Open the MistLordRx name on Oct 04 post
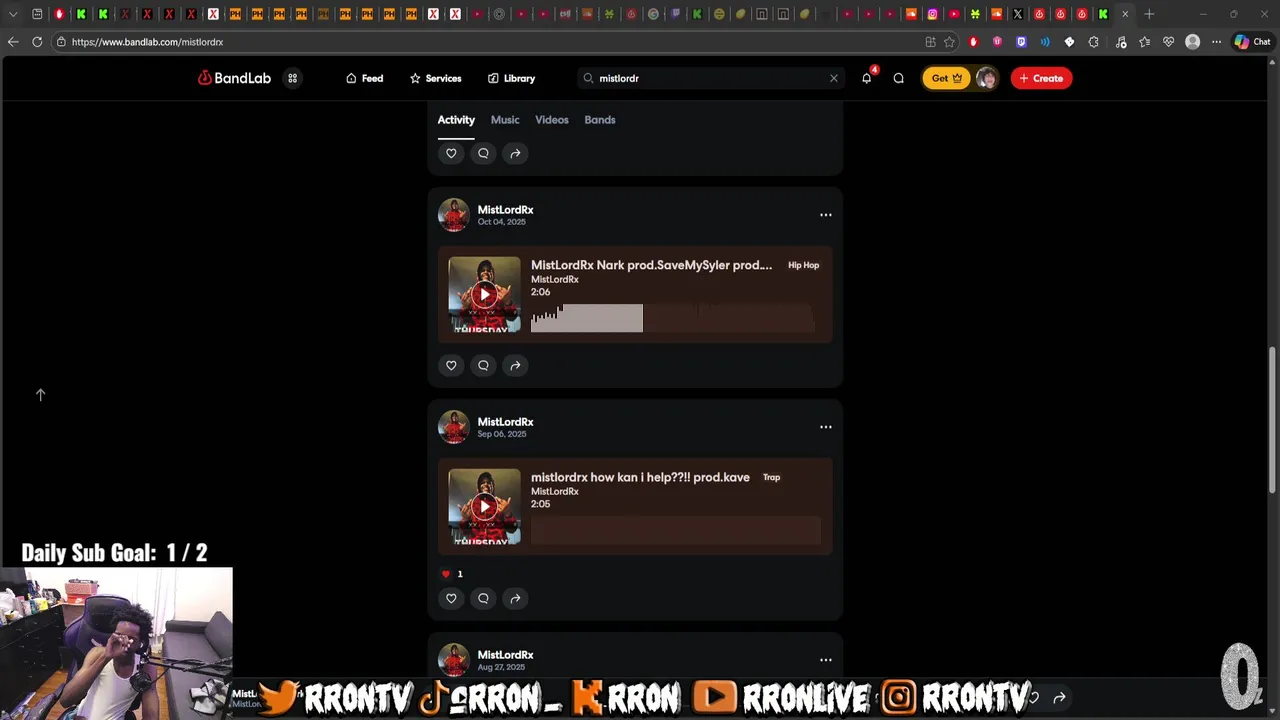The width and height of the screenshot is (1280, 720). pos(505,210)
